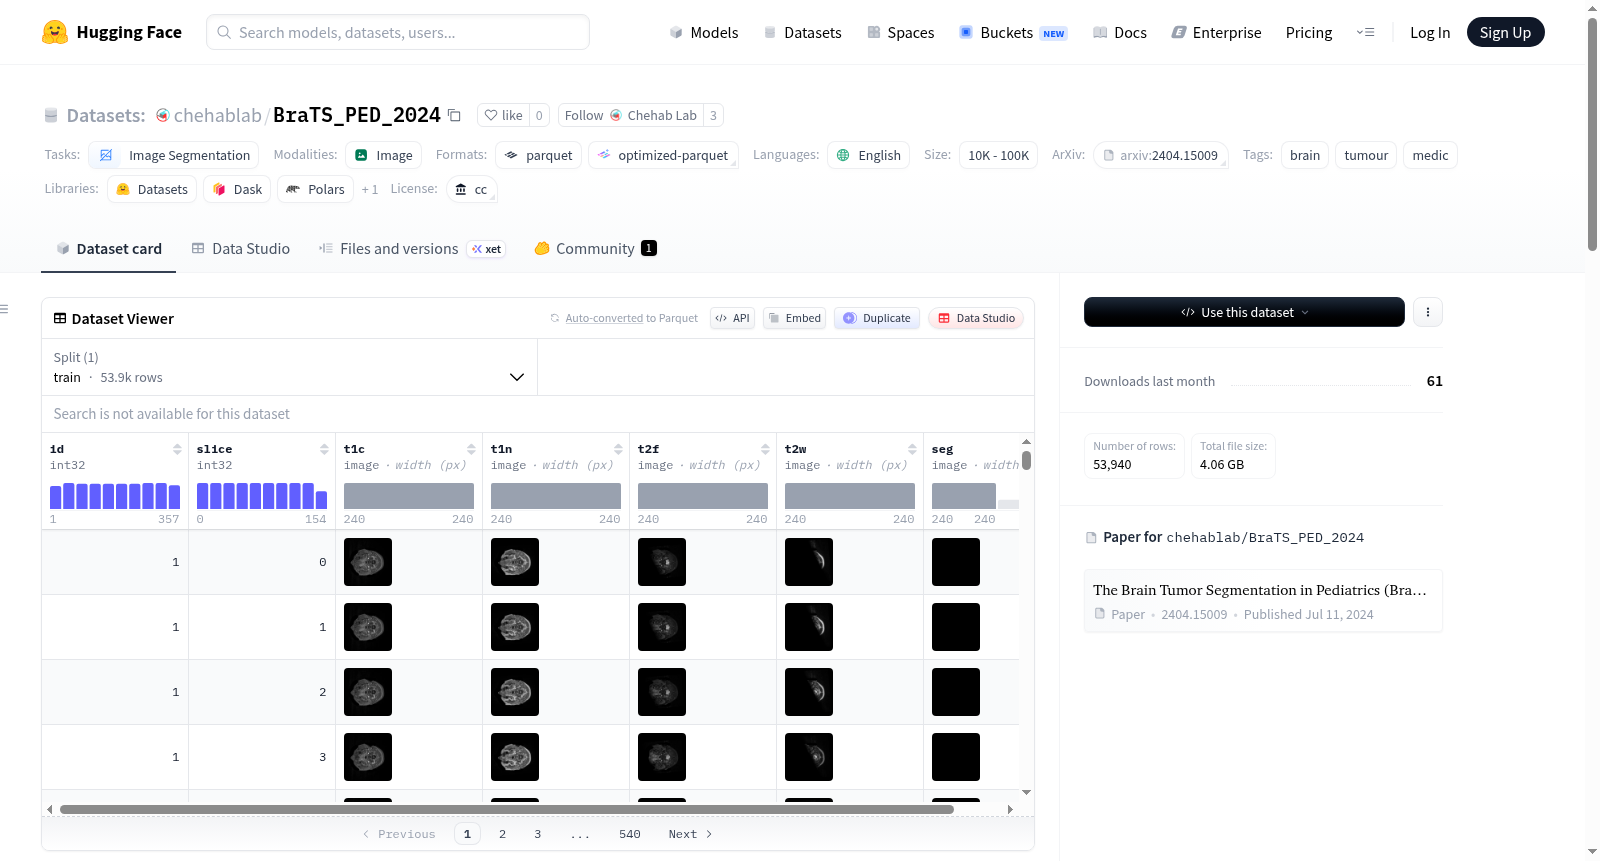The image size is (1600, 861).
Task: Open the Files and versions tab
Action: pos(412,249)
